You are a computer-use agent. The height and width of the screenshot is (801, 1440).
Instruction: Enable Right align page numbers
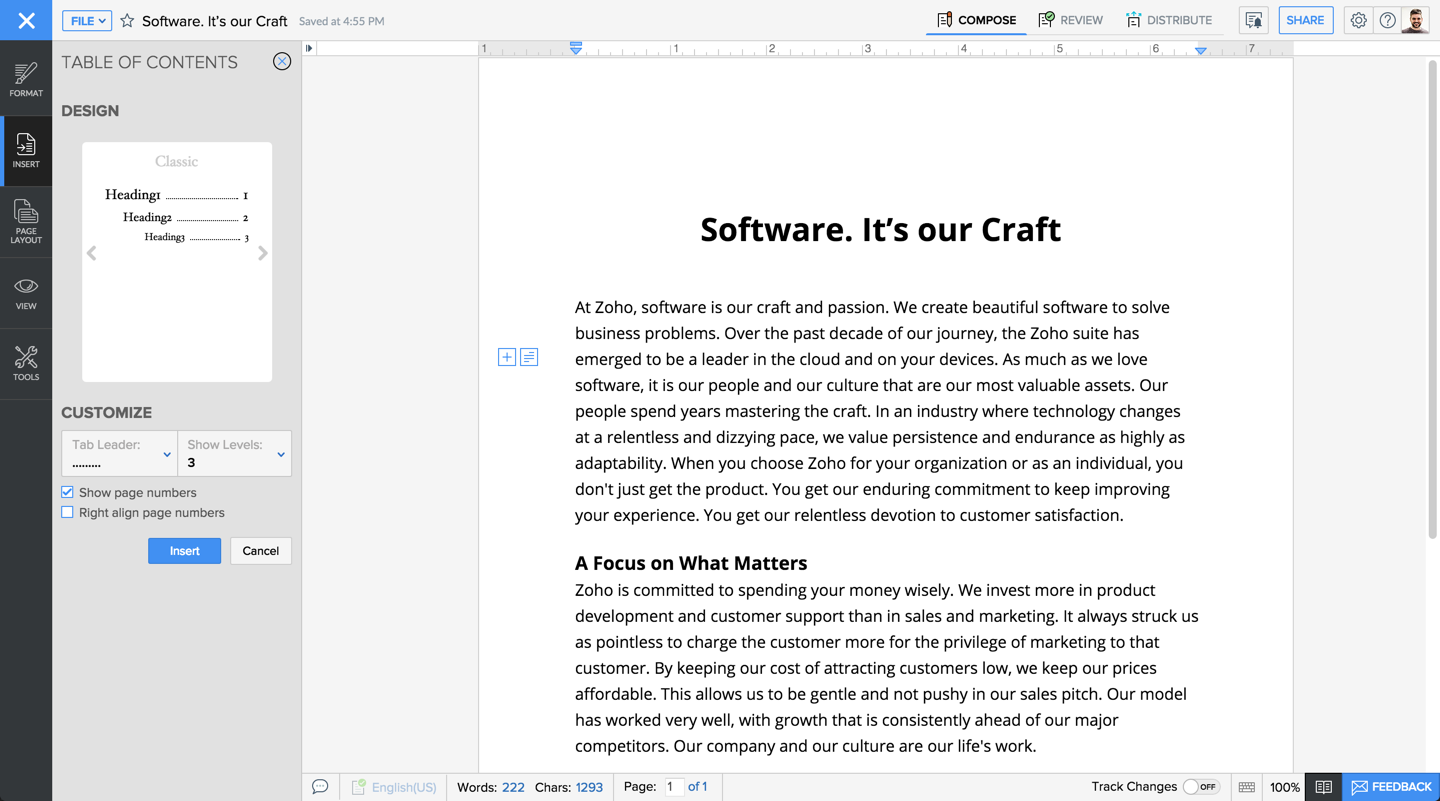[67, 512]
